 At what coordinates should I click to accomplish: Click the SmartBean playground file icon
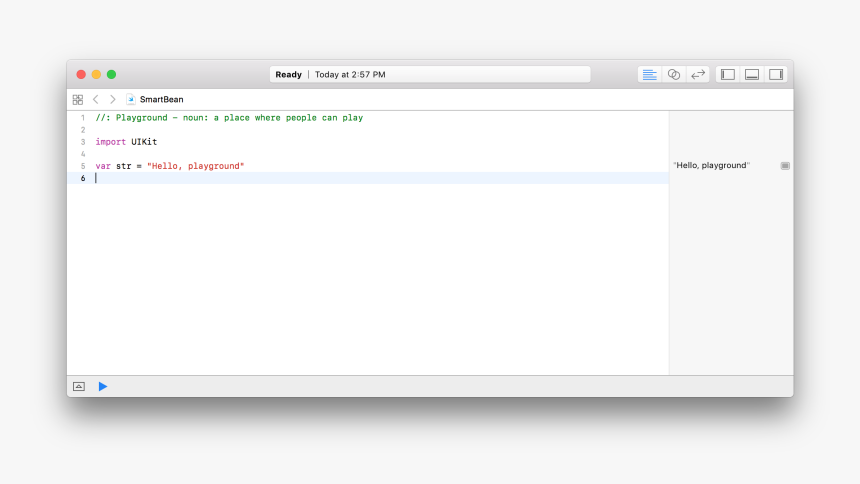point(131,100)
